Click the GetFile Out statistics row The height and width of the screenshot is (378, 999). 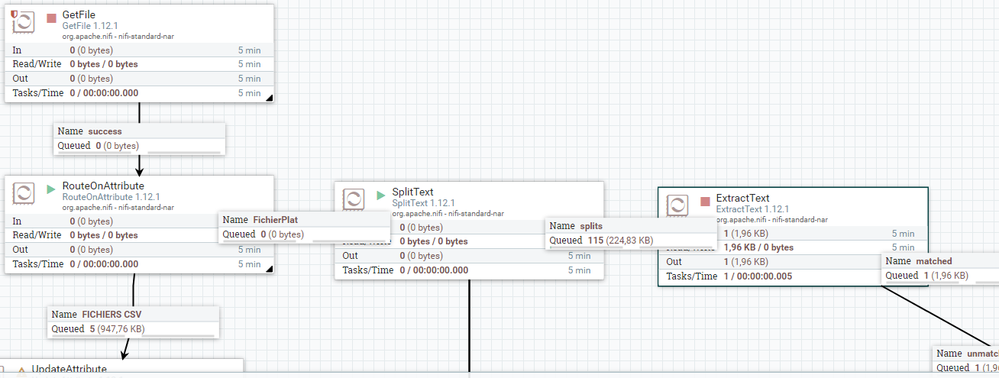coord(140,78)
